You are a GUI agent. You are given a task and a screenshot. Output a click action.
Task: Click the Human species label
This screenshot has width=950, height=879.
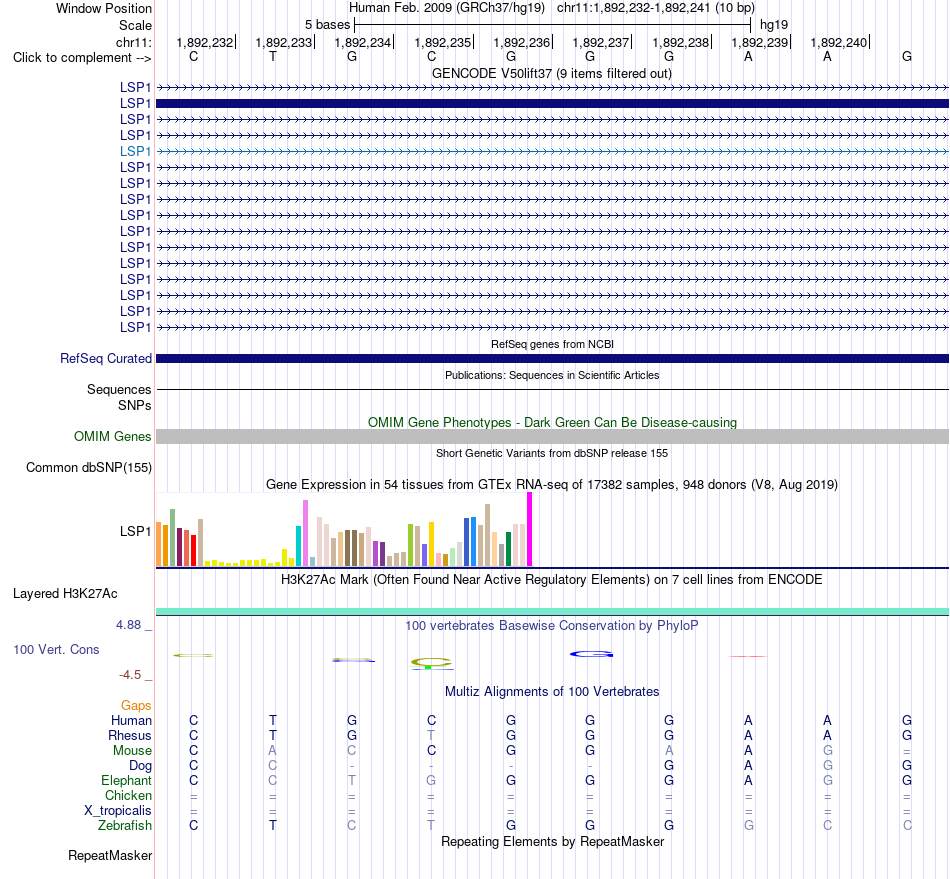131,720
